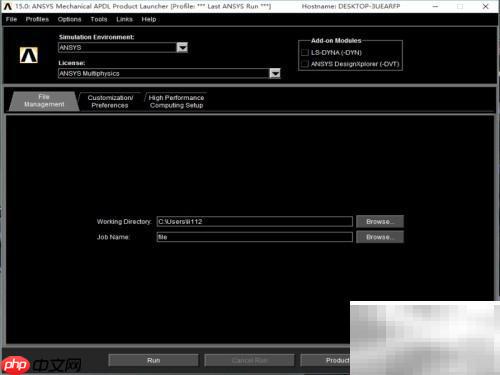The height and width of the screenshot is (375, 500).
Task: Click the Working Directory input field
Action: point(255,222)
